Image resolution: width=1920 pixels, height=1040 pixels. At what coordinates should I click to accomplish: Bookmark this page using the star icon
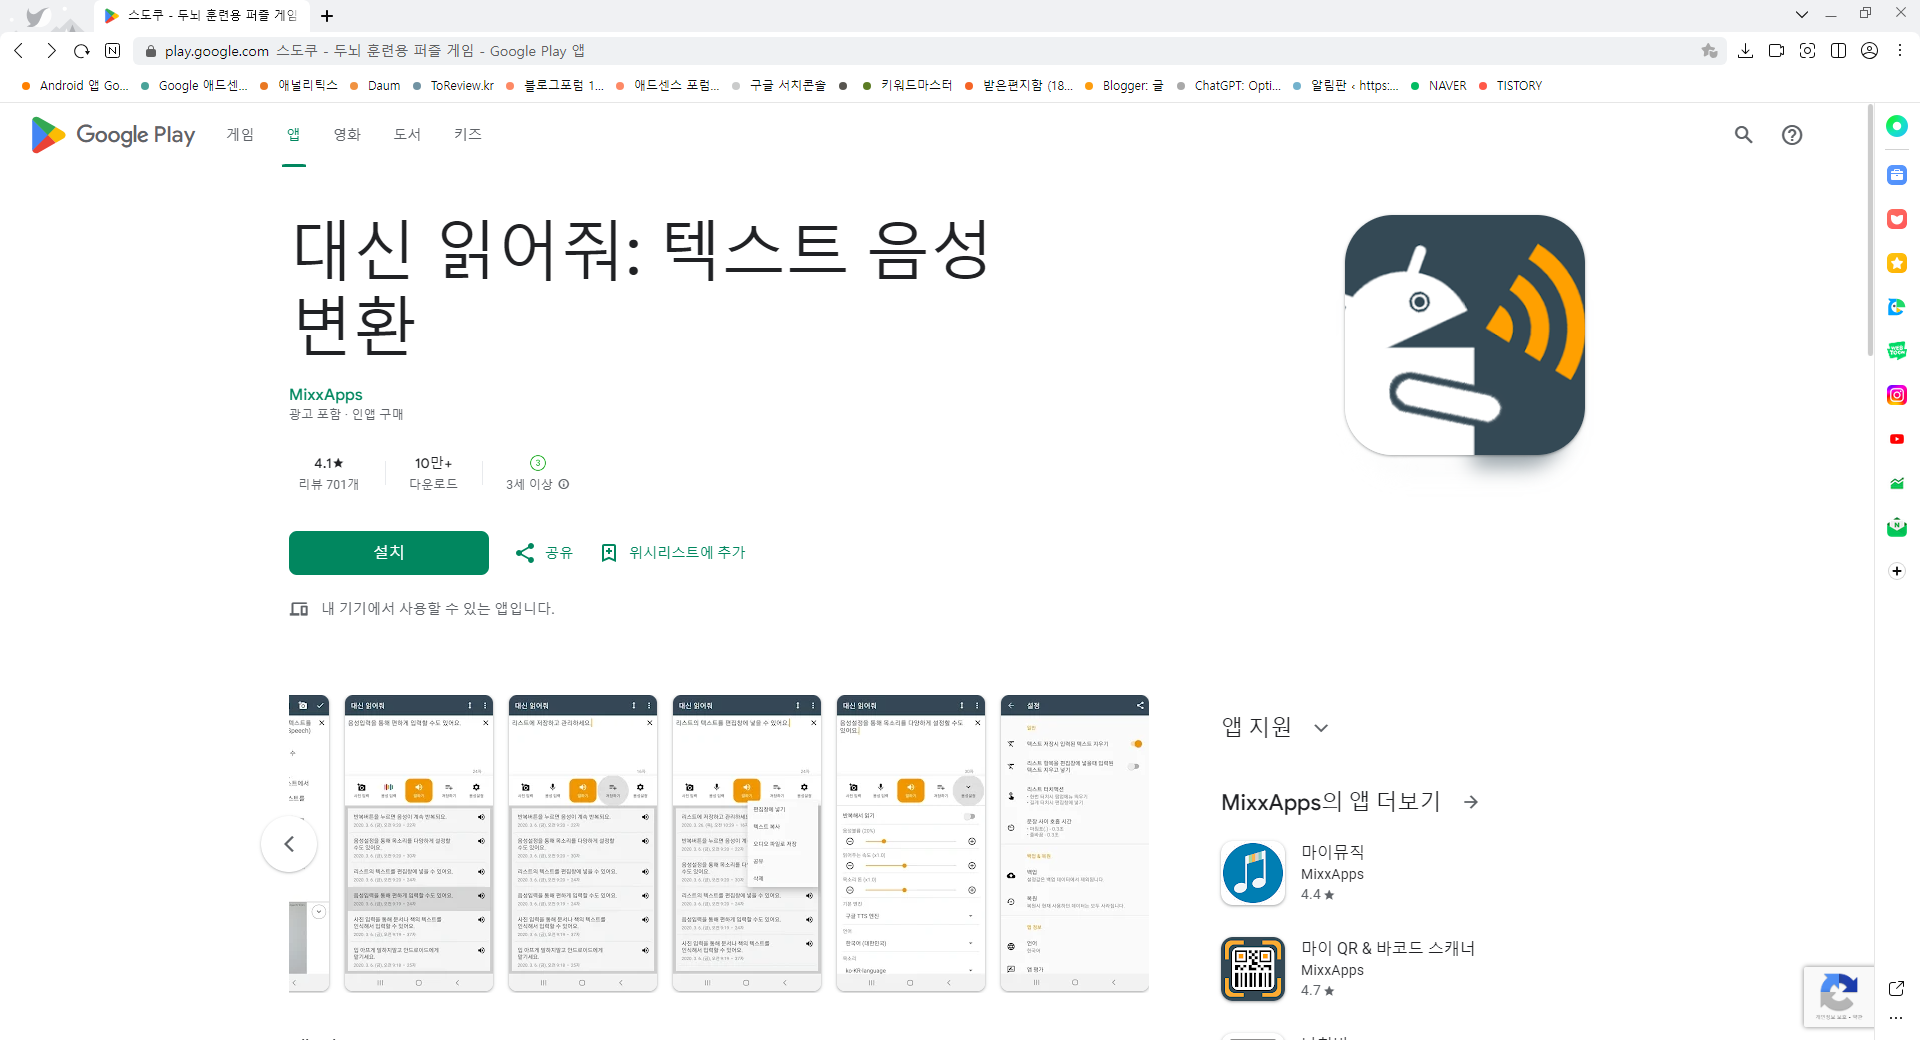1710,50
